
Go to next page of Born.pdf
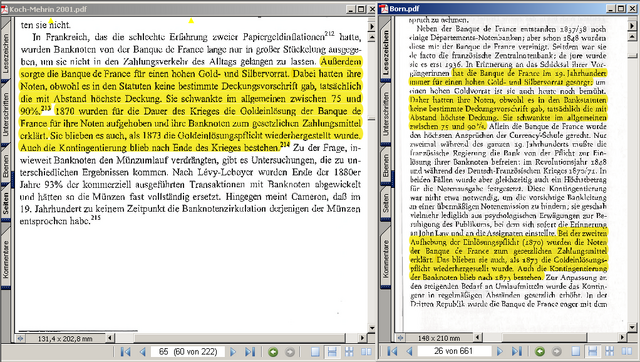[x=500, y=351]
